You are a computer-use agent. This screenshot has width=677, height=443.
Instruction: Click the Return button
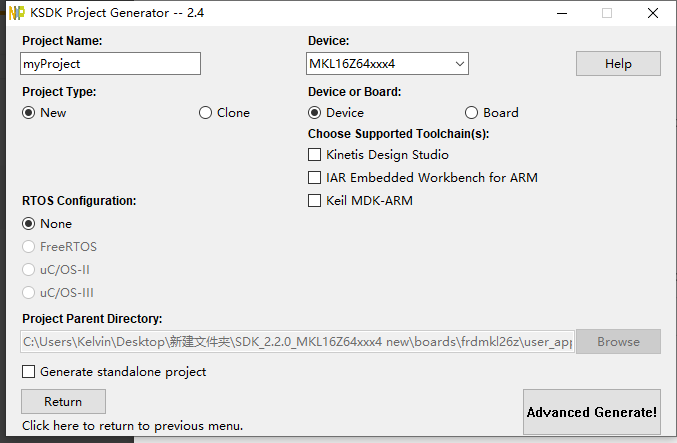pyautogui.click(x=63, y=402)
